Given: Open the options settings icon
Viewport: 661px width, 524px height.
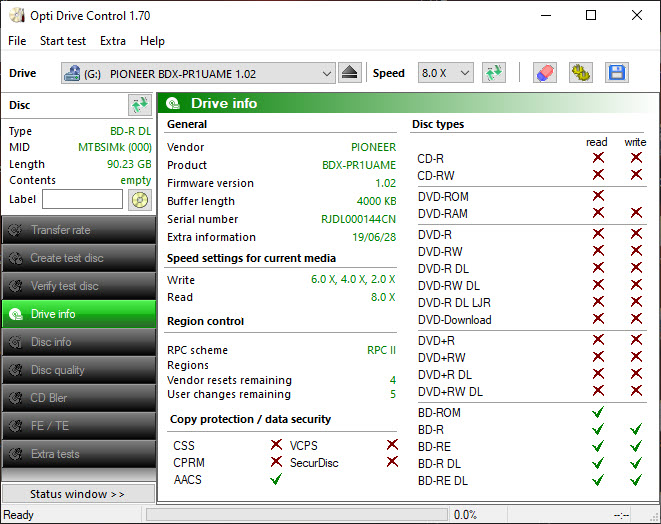Looking at the screenshot, I should pos(580,73).
